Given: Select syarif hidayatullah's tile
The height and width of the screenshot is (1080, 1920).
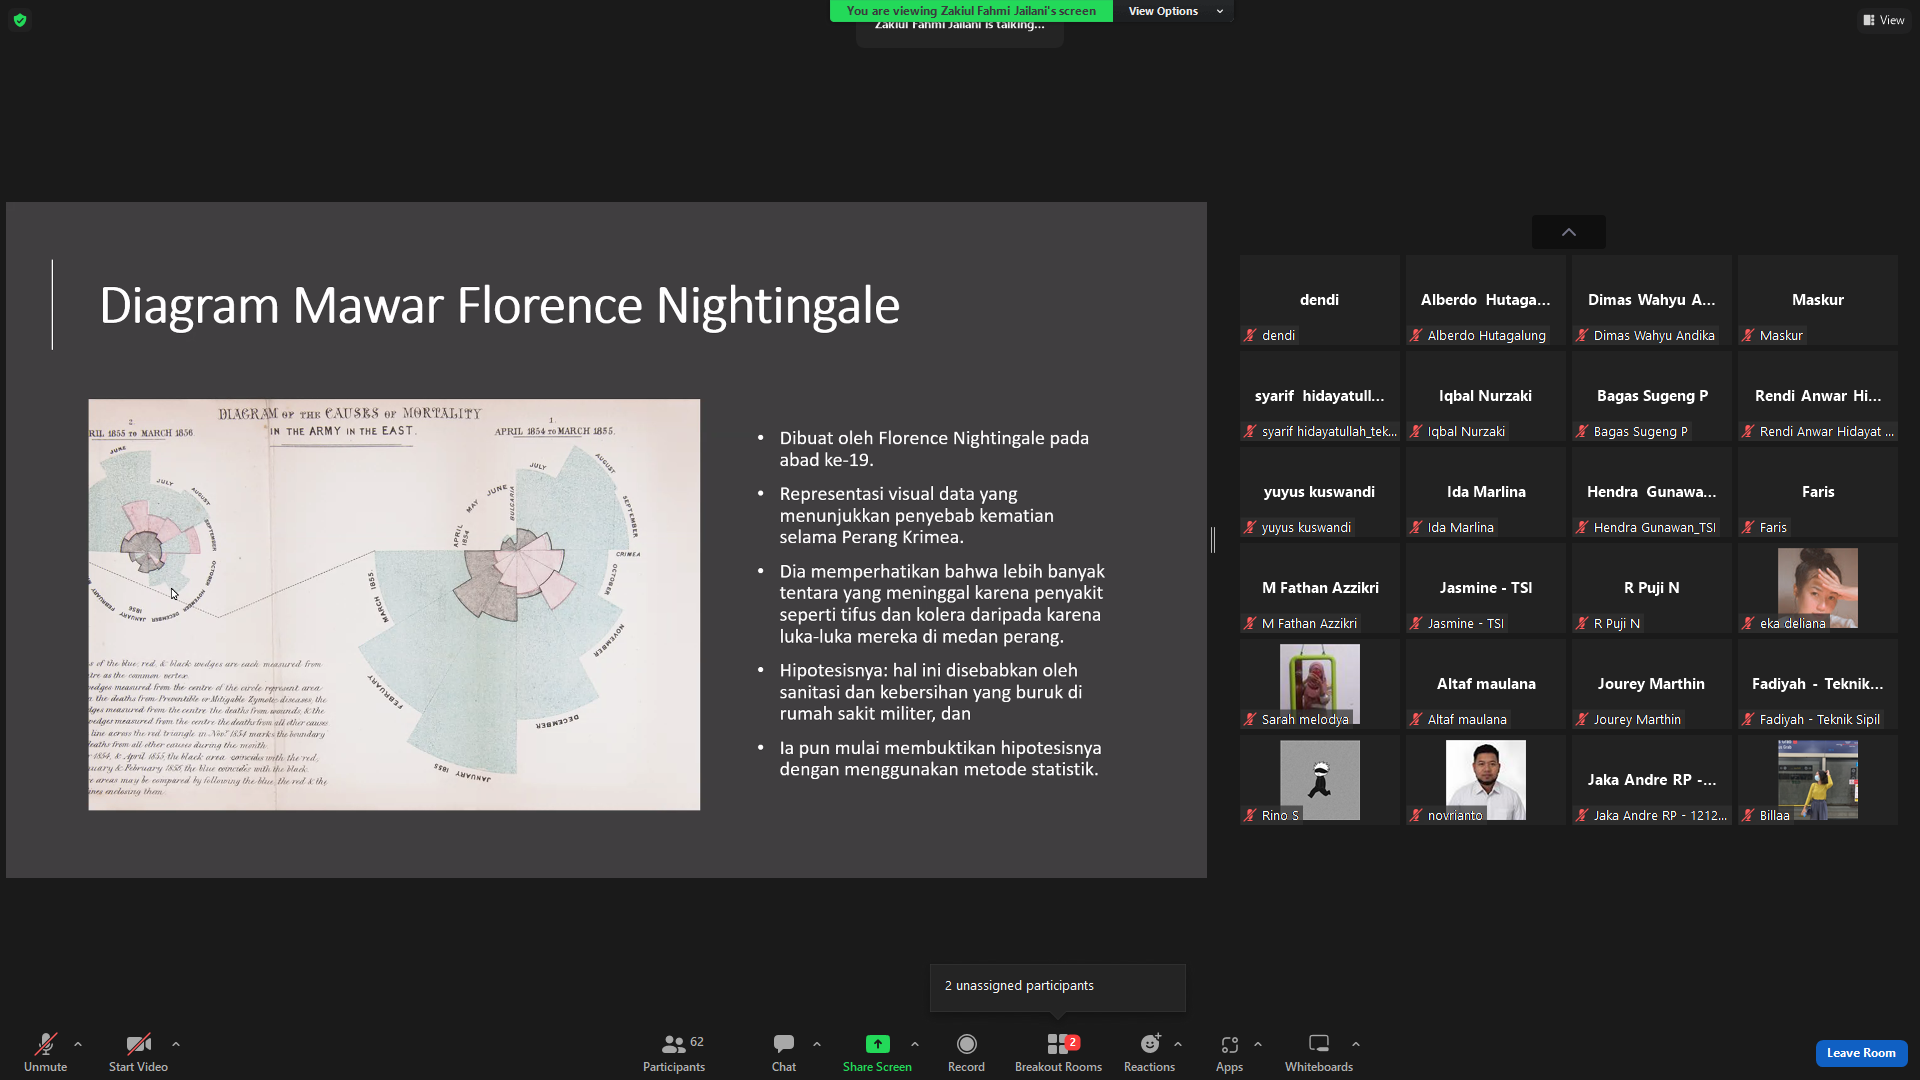Looking at the screenshot, I should click(1320, 396).
